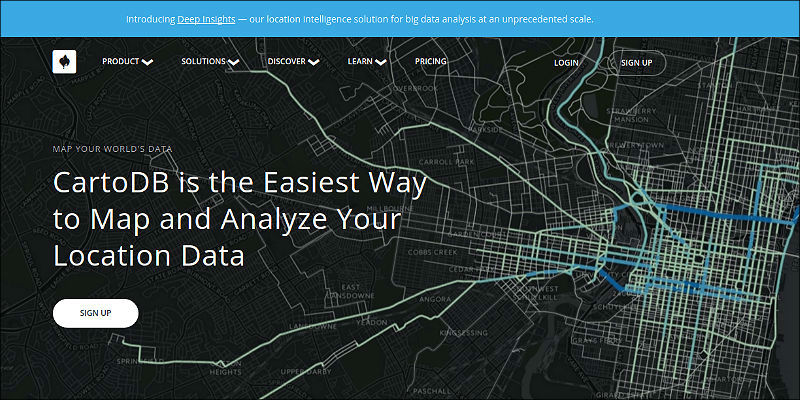Click the 'Kingsessing' map label
This screenshot has width=800, height=400.
click(464, 333)
